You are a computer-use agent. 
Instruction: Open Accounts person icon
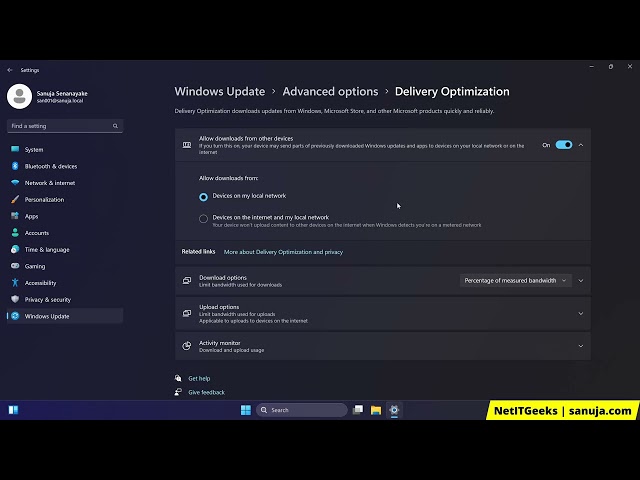[x=15, y=233]
